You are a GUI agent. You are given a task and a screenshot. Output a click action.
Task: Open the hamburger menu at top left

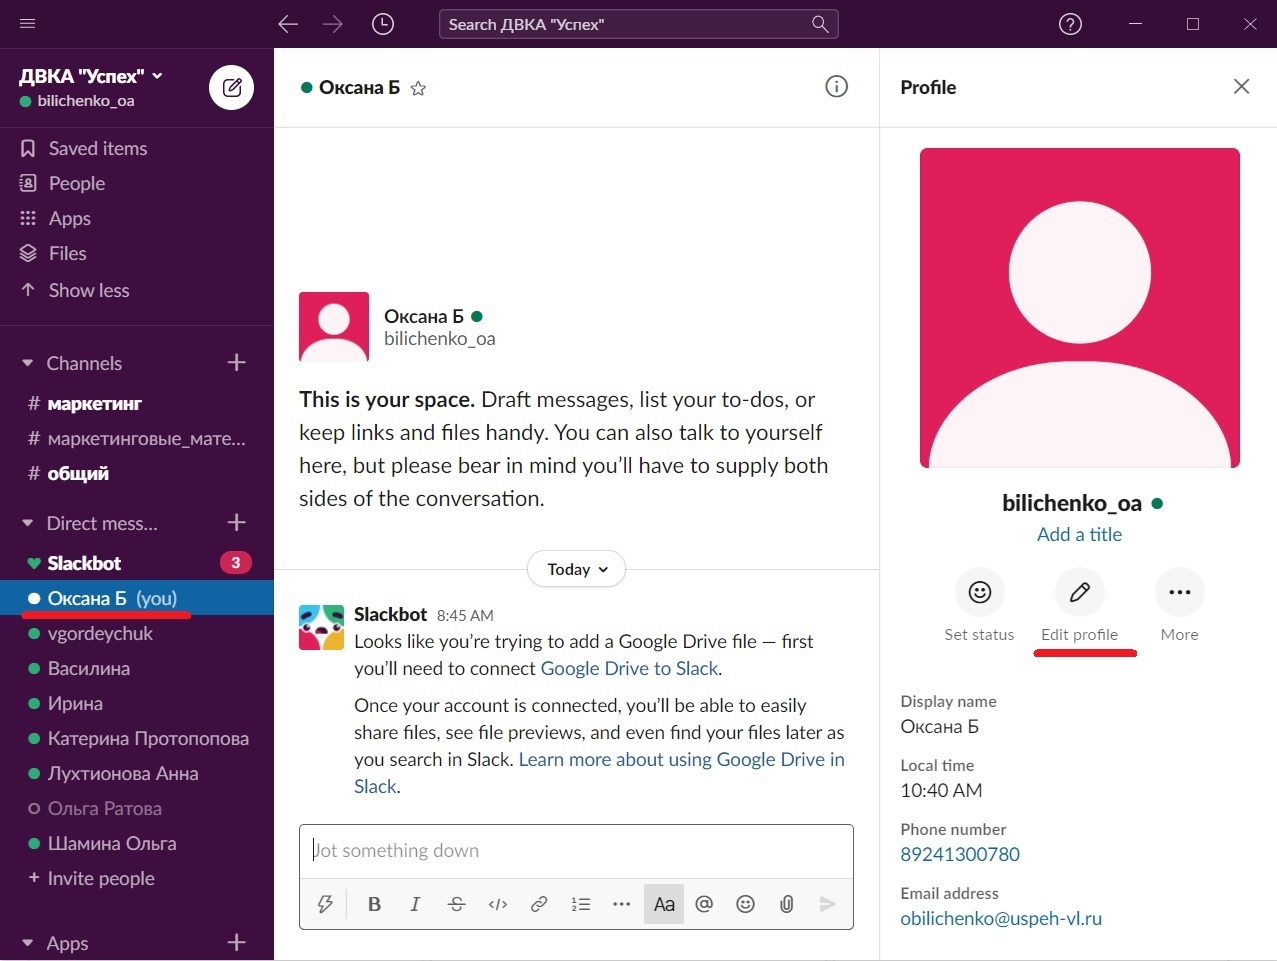click(x=28, y=24)
